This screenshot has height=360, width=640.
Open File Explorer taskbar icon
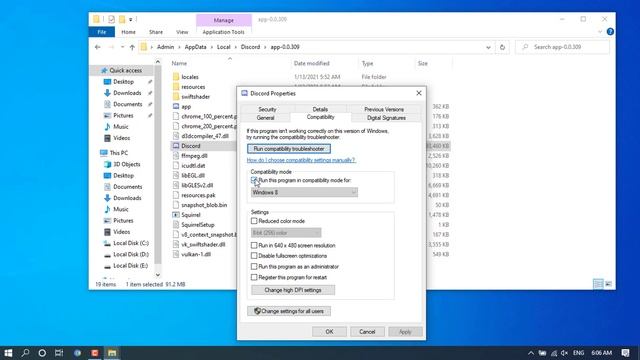[112, 353]
